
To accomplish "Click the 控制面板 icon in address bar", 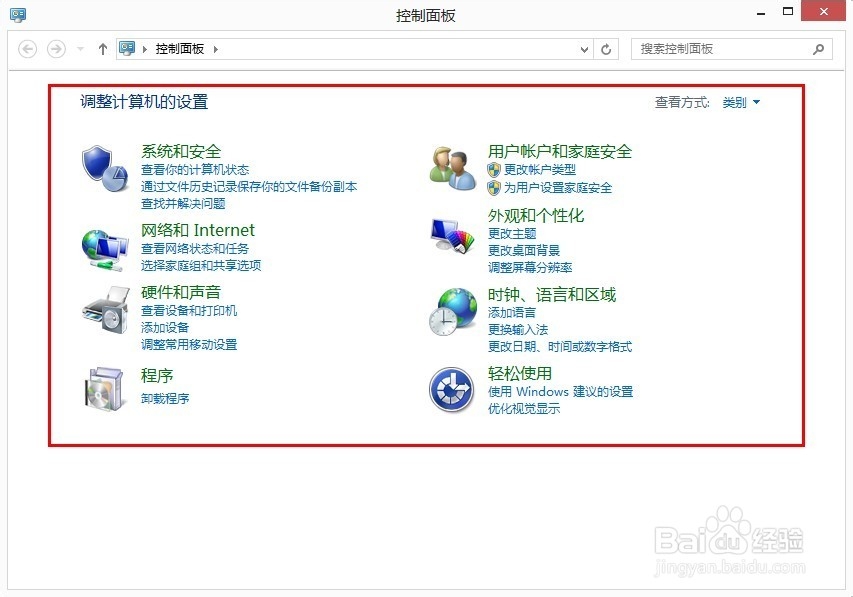I will tap(125, 47).
